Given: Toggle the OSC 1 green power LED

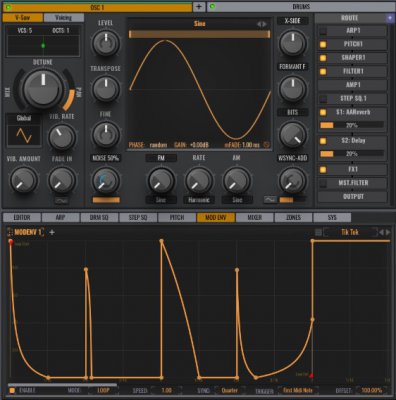Looking at the screenshot, I should coord(8,7).
